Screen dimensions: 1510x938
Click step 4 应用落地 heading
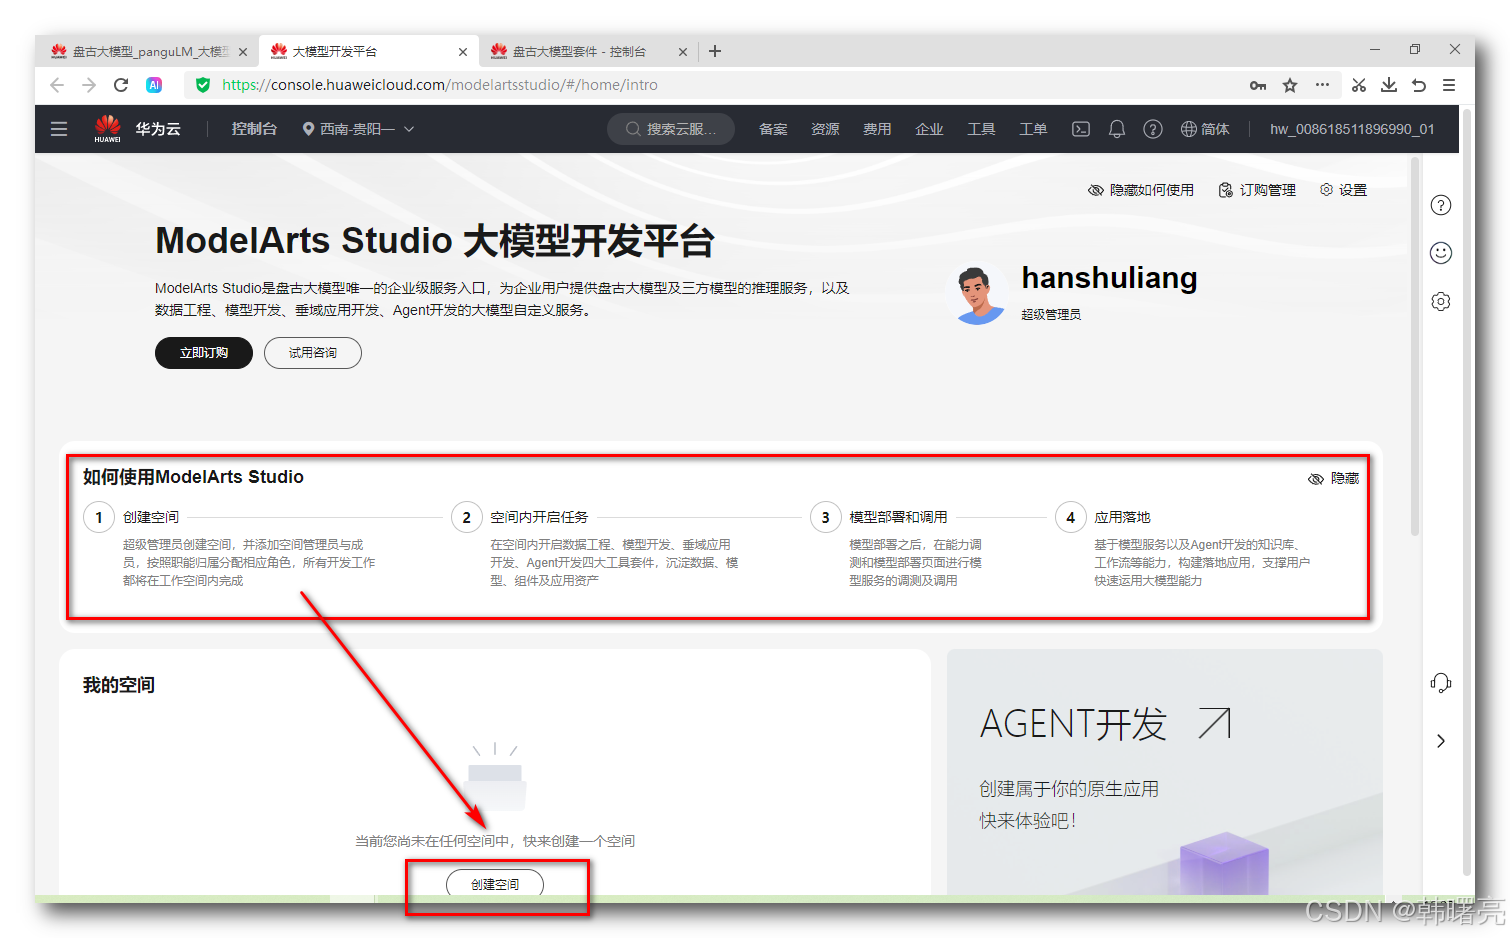click(x=1122, y=517)
